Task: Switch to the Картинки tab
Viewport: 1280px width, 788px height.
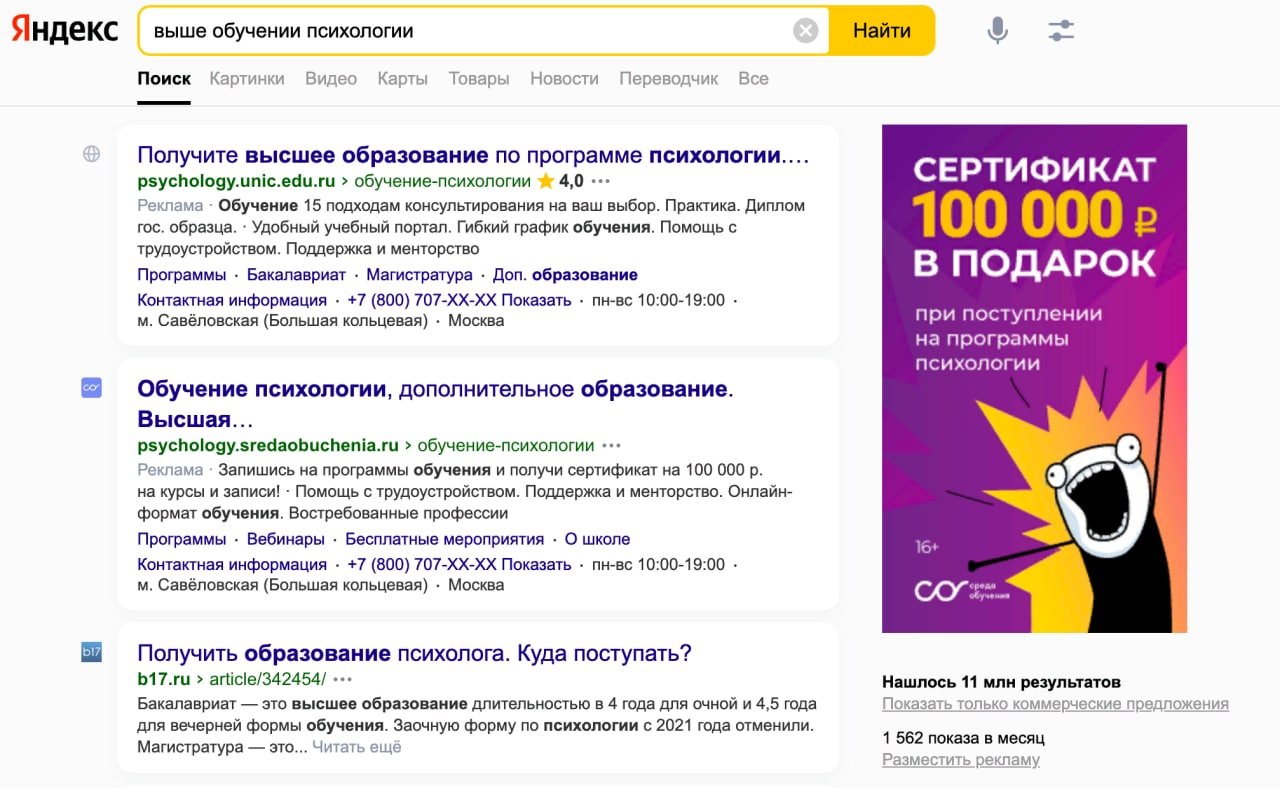Action: (247, 79)
